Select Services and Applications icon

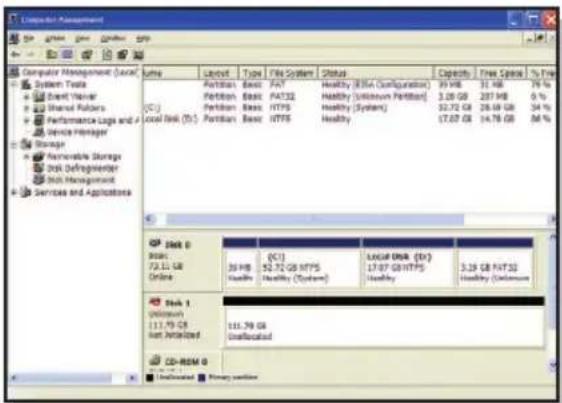click(26, 192)
